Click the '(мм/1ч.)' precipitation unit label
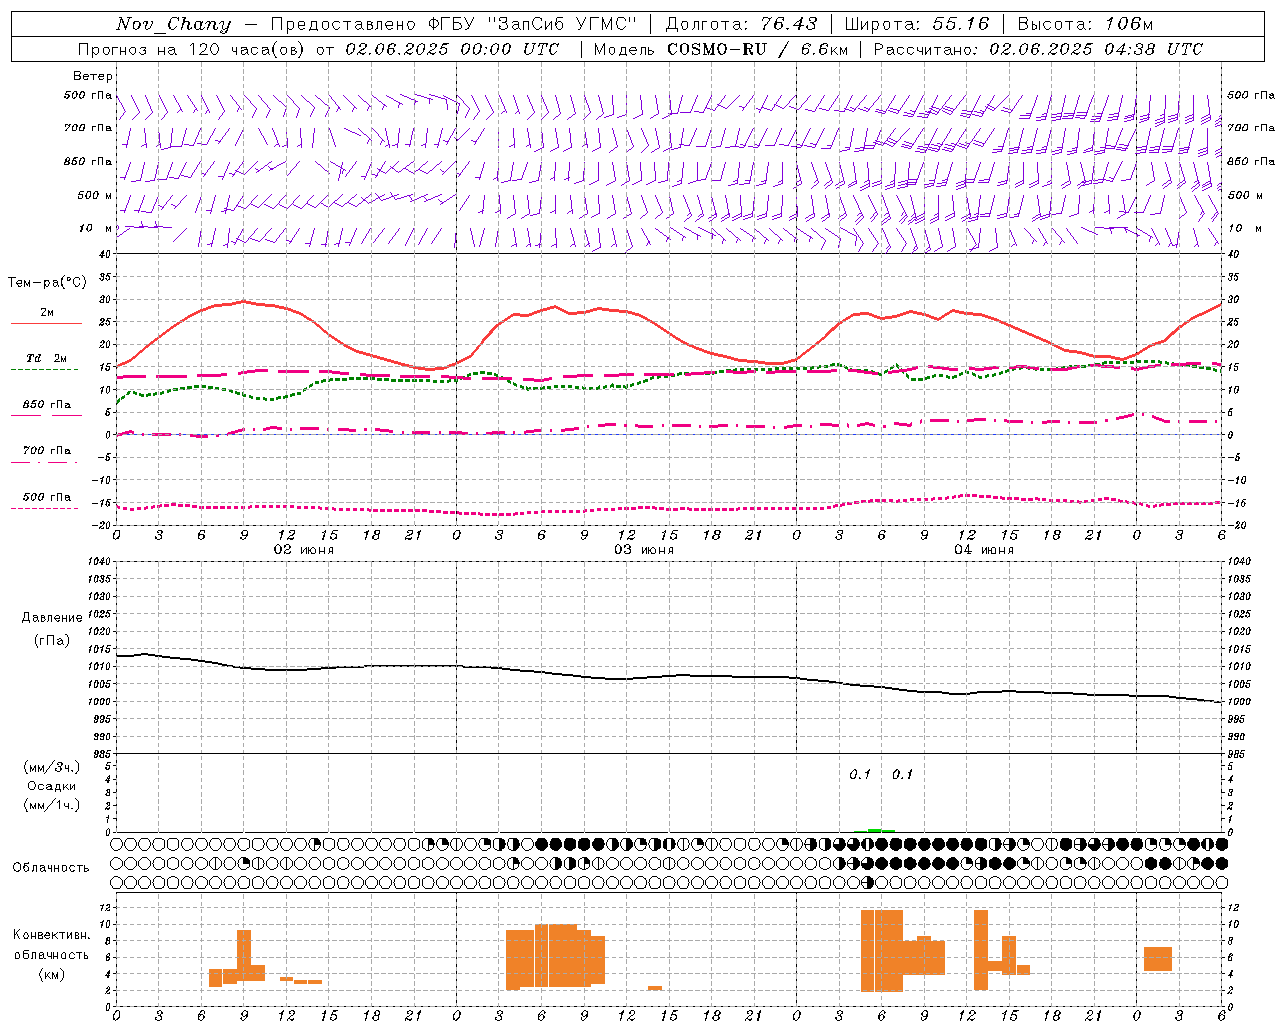Screen dimensions: 1280x1024 (x=52, y=805)
